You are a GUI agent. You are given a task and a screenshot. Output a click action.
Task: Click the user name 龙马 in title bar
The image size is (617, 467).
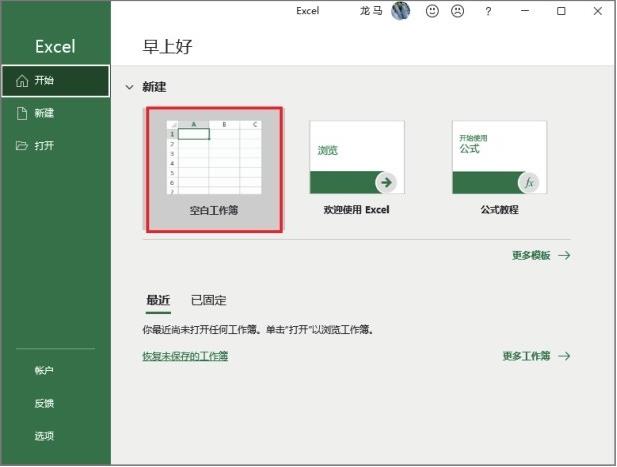click(371, 11)
